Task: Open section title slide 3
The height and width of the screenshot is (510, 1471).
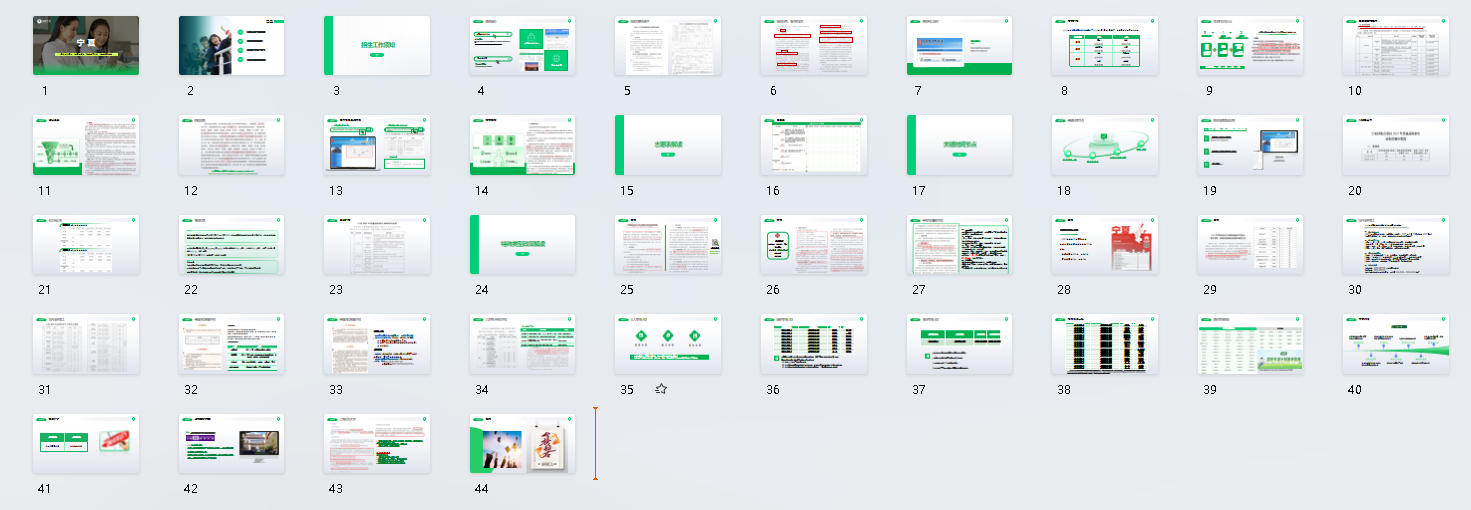Action: [x=377, y=45]
